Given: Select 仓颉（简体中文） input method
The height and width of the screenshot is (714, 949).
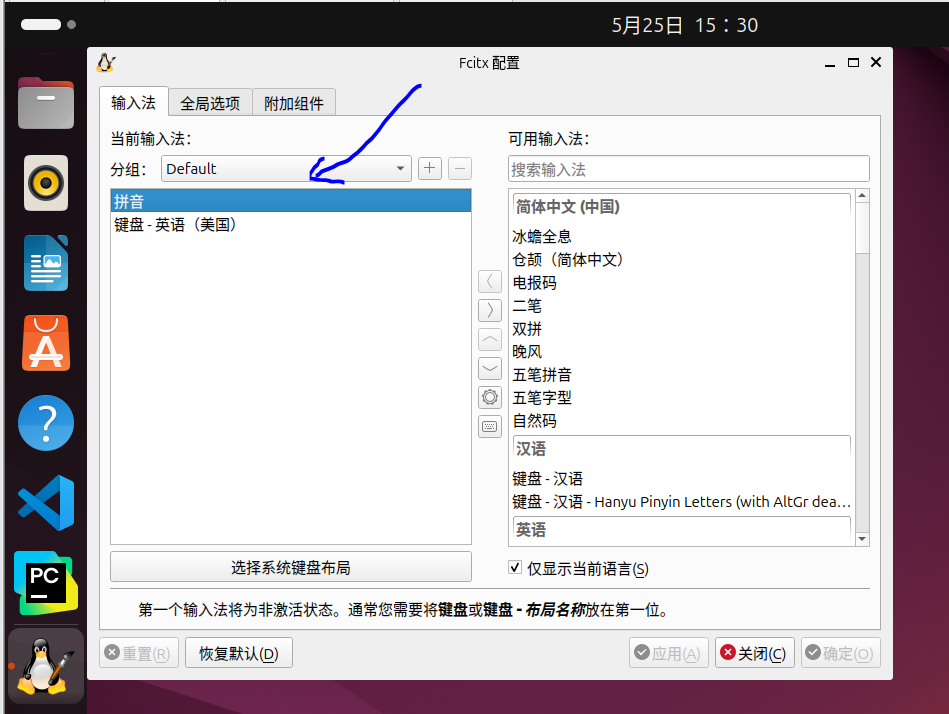Looking at the screenshot, I should 681,259.
